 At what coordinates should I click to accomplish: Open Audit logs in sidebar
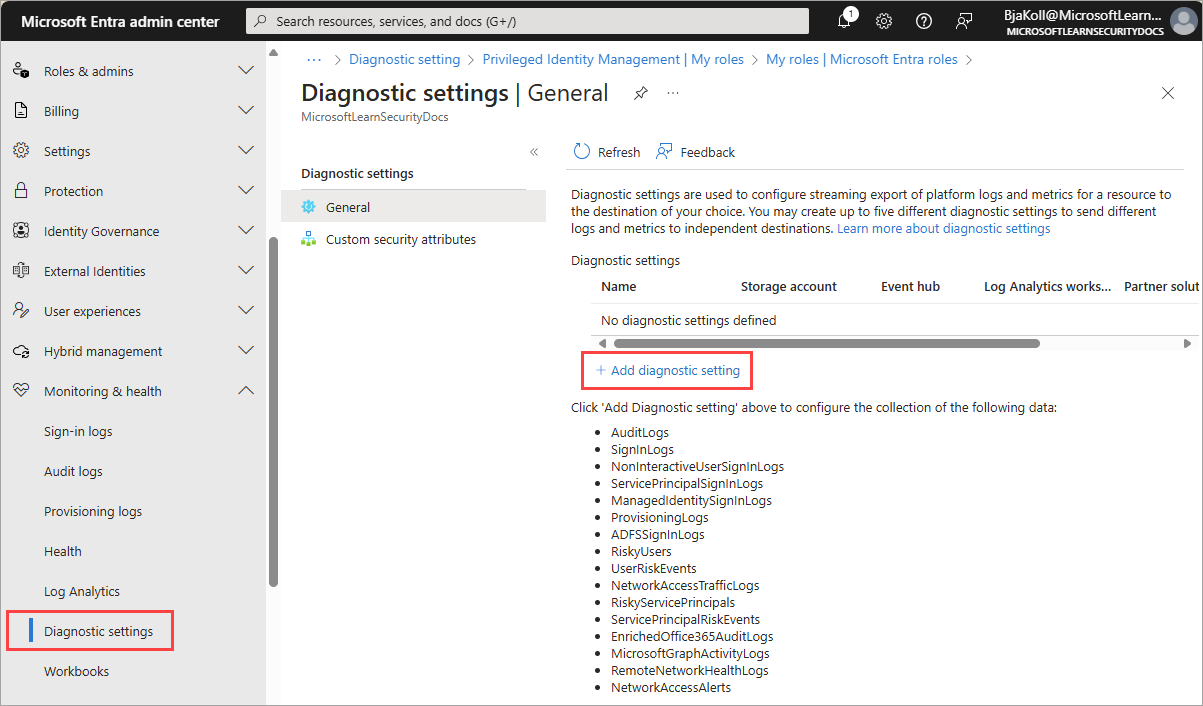click(73, 471)
